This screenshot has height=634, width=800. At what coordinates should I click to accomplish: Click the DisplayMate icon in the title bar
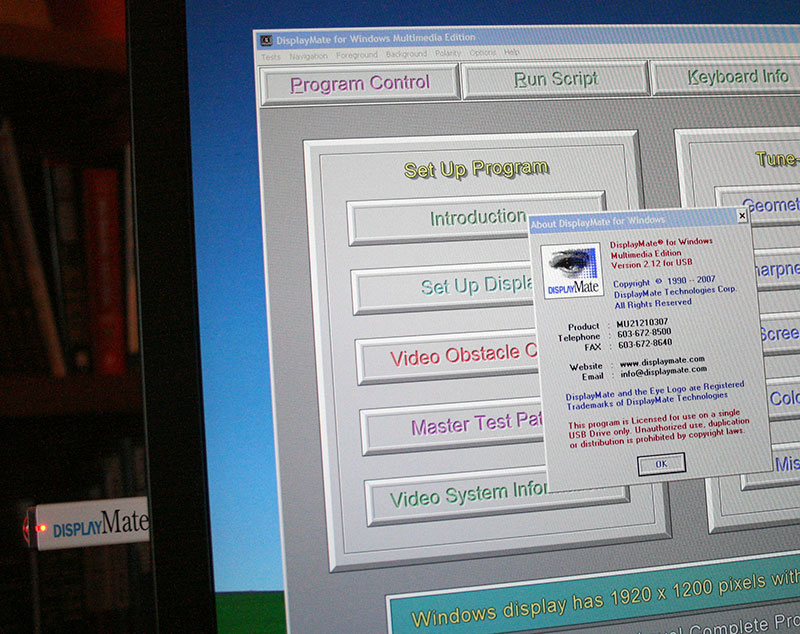point(266,40)
